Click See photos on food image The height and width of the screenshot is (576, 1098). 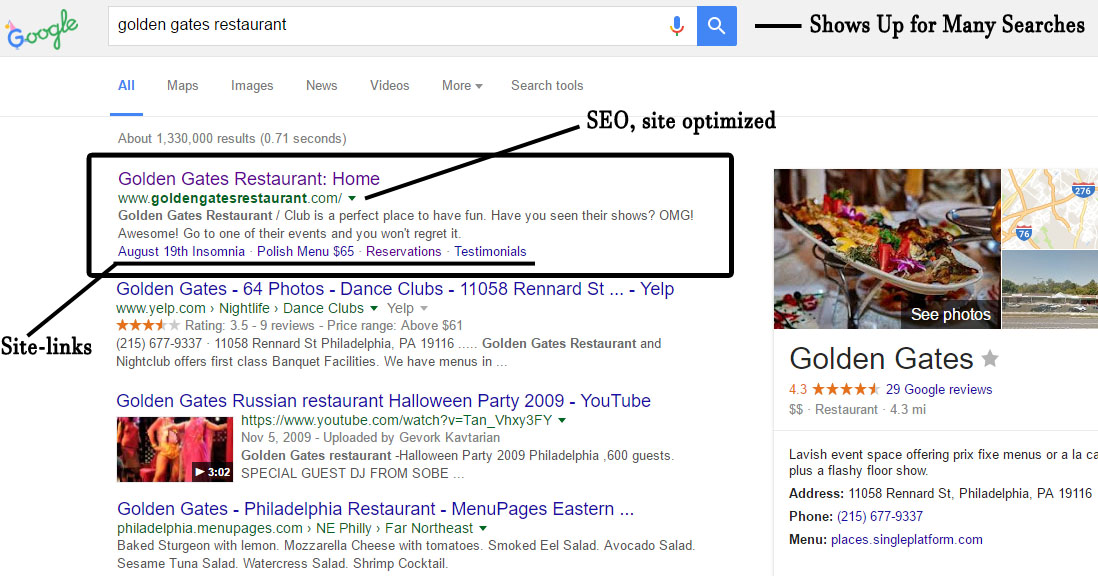[x=950, y=314]
